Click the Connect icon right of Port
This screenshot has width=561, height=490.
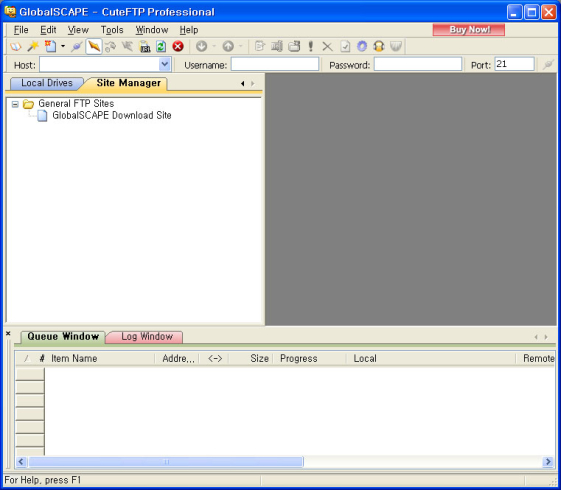pyautogui.click(x=548, y=65)
